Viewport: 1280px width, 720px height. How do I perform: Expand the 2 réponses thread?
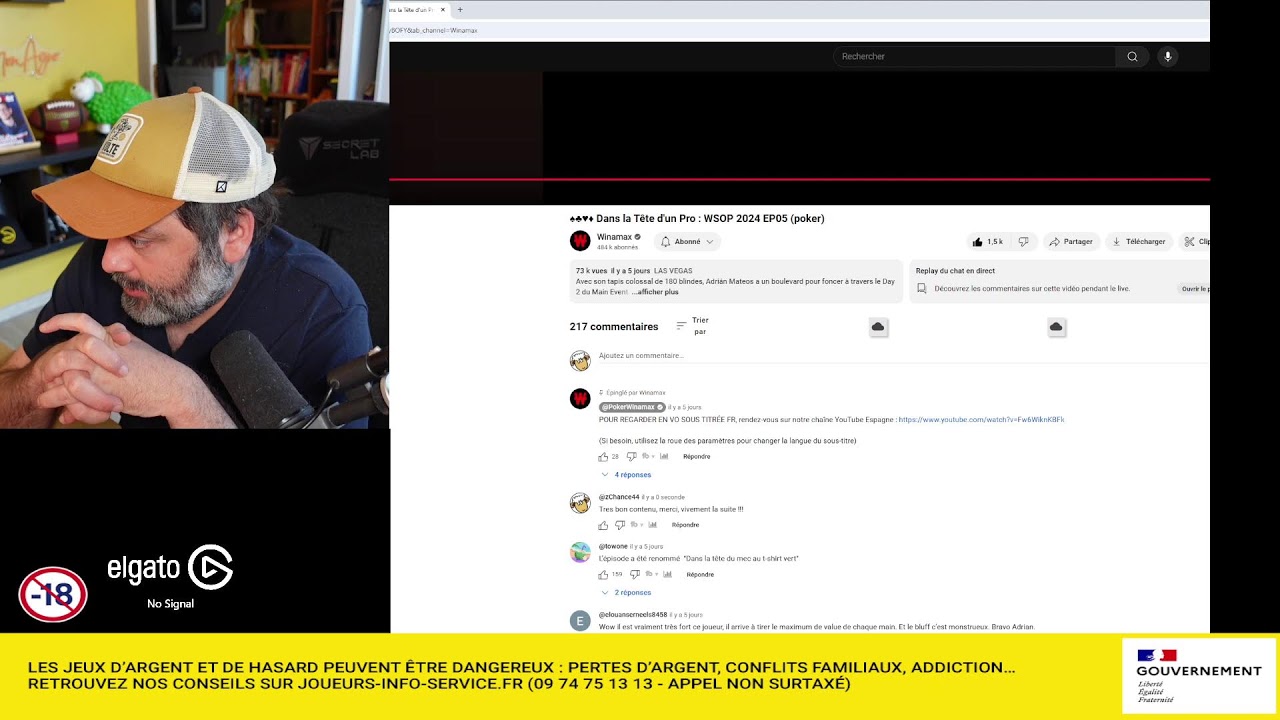(627, 593)
